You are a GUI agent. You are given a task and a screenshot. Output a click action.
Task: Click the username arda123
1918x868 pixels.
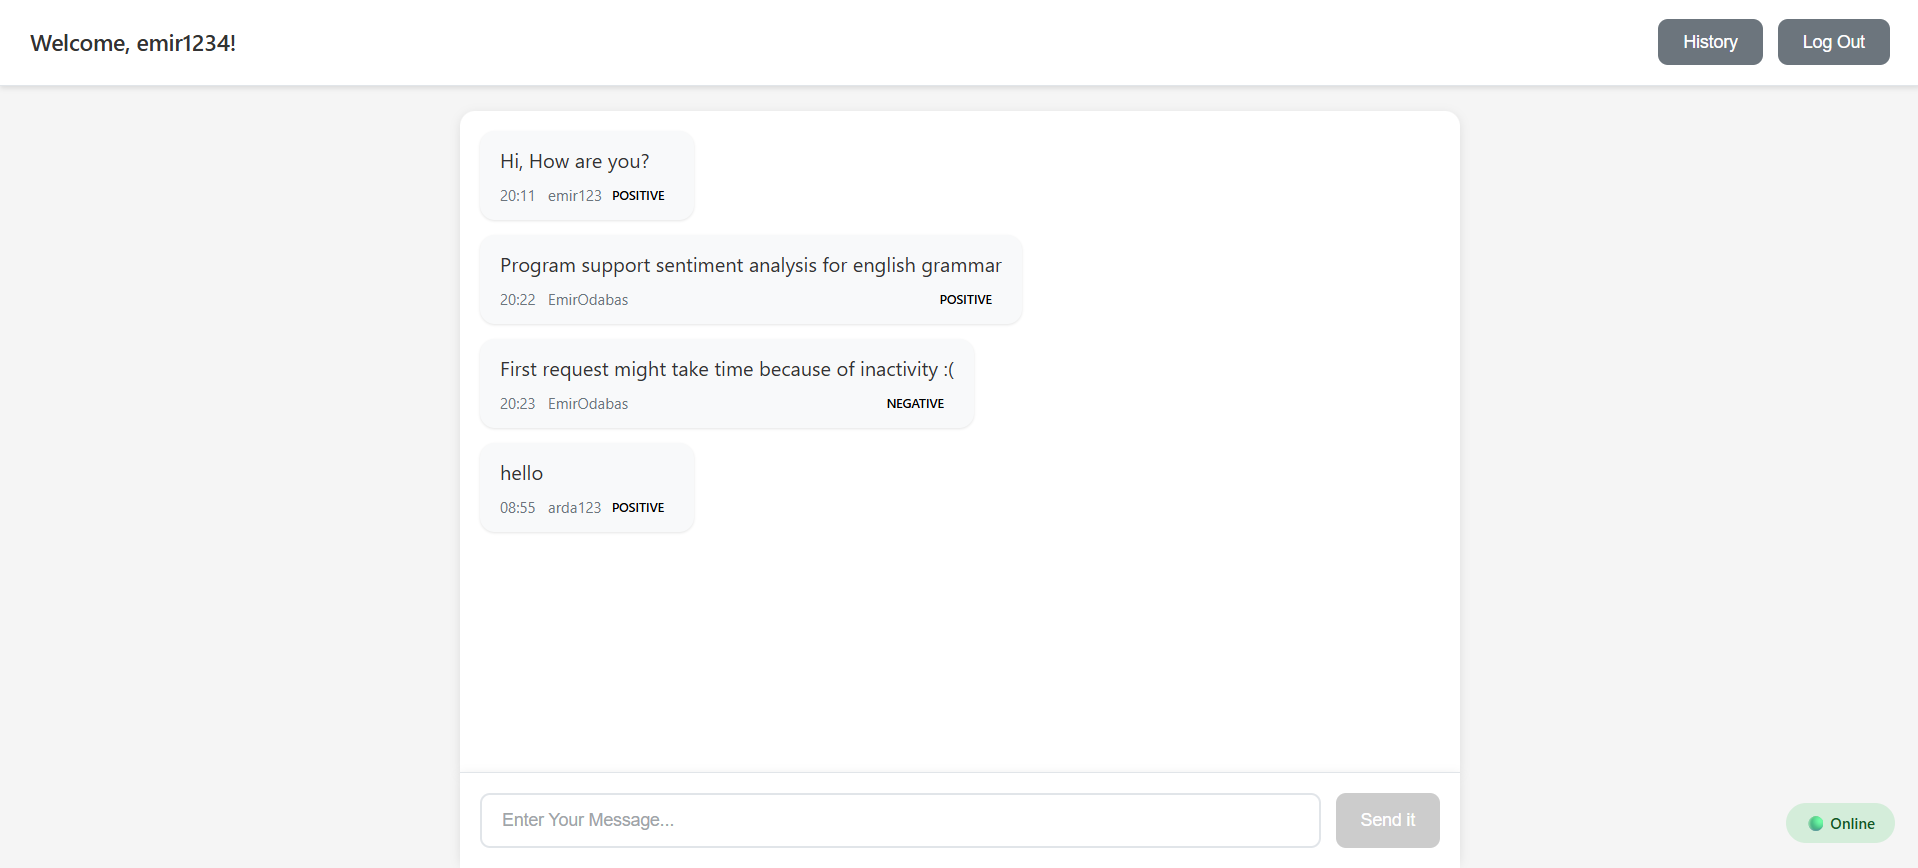574,508
